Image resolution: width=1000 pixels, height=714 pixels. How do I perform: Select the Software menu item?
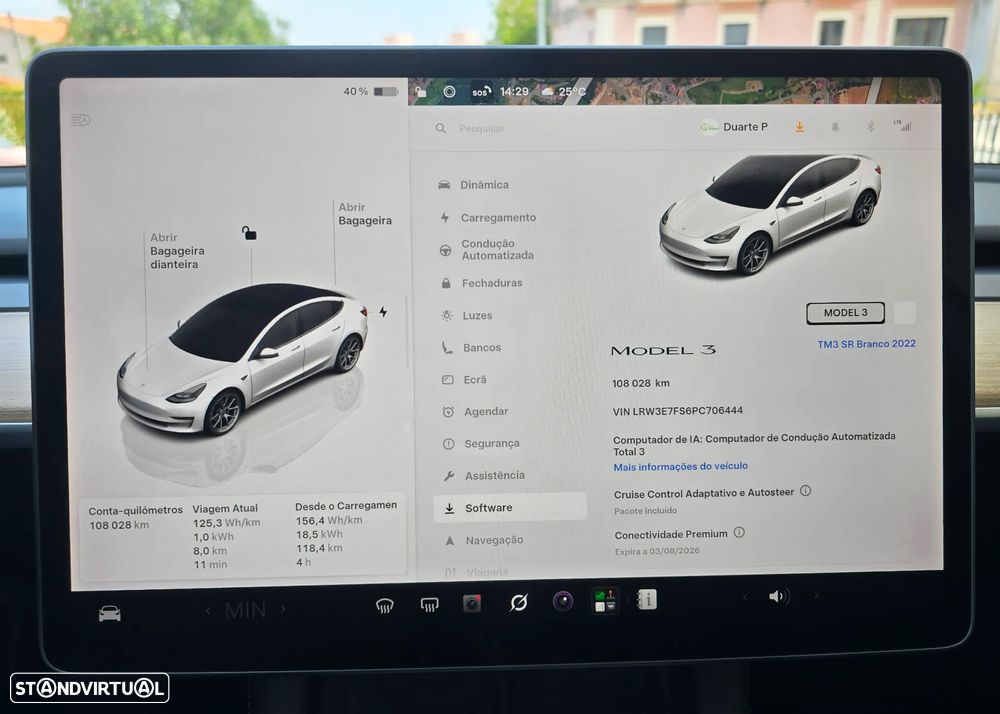tap(510, 507)
